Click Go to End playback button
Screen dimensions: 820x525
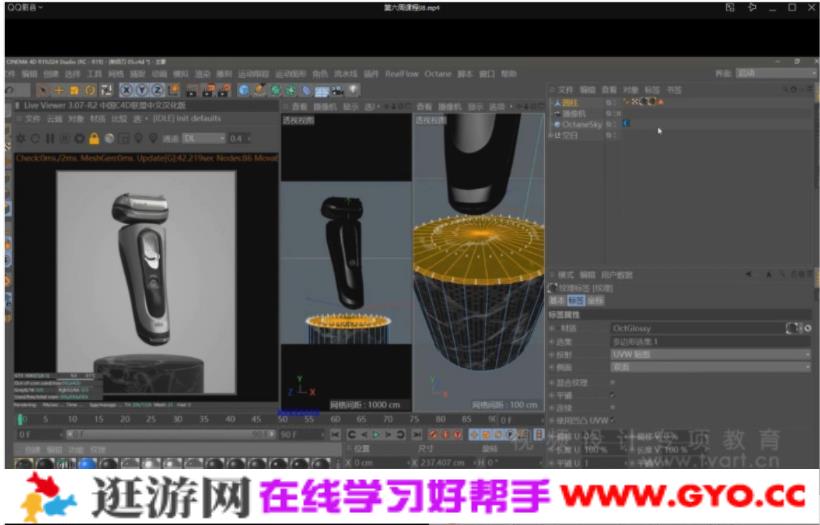pyautogui.click(x=416, y=435)
